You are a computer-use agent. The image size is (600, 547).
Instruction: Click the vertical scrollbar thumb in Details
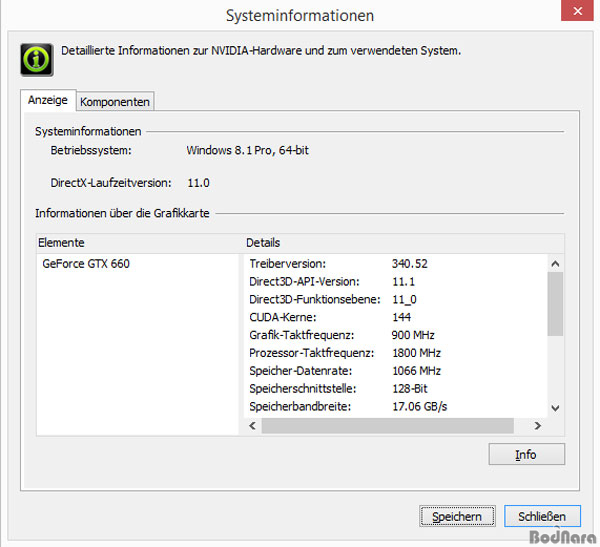coord(555,304)
